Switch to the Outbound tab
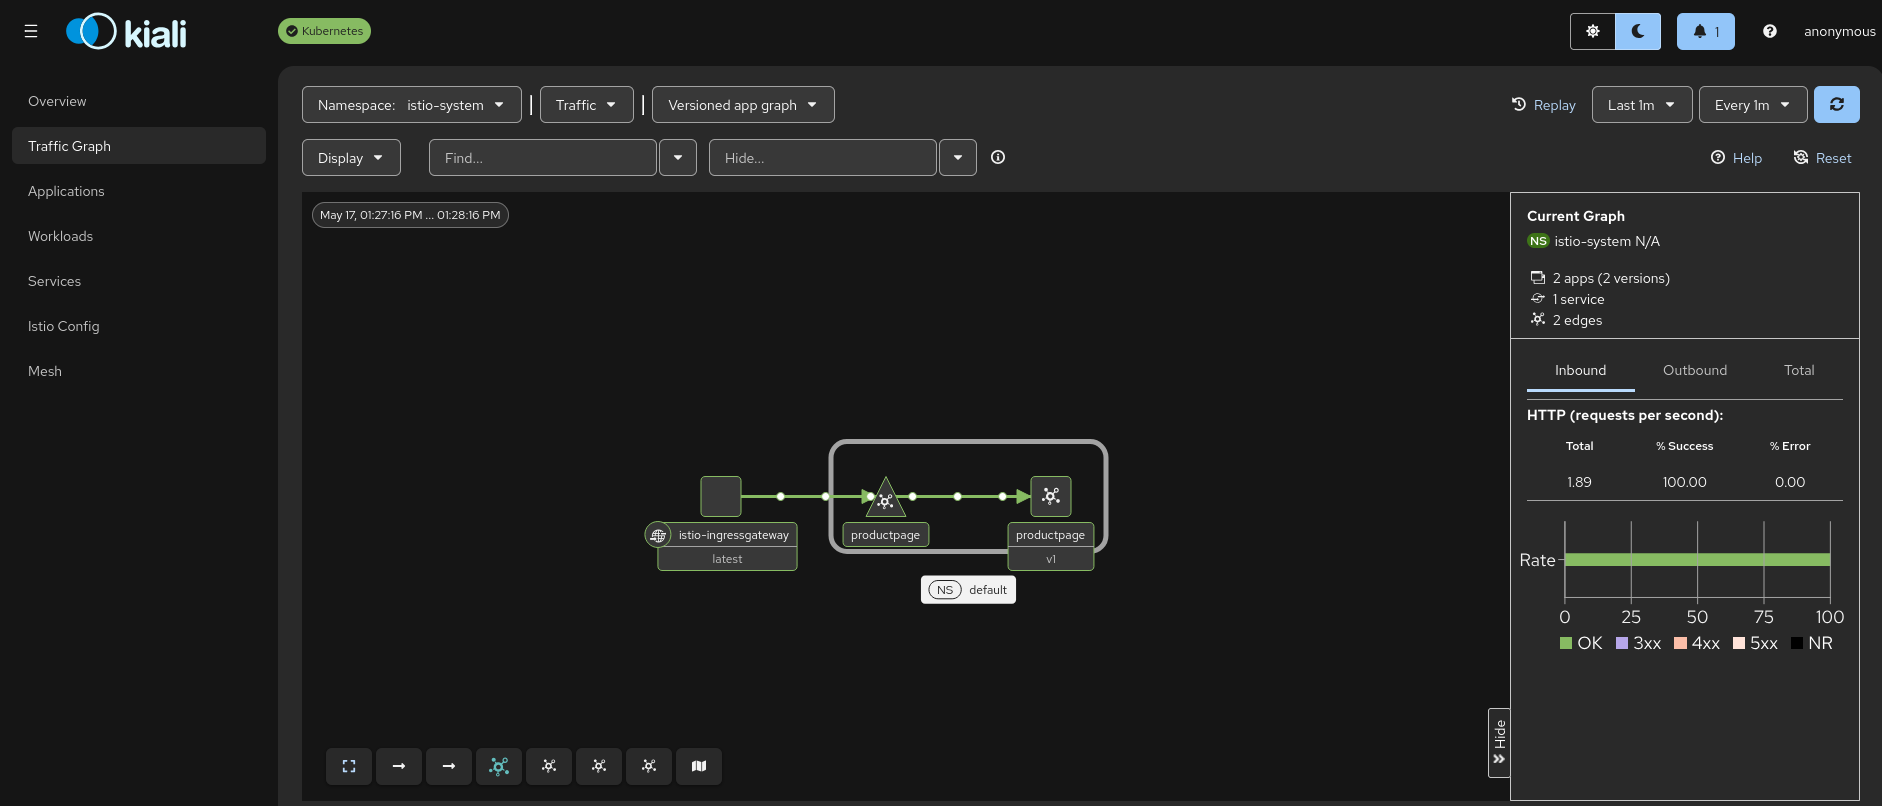Image resolution: width=1882 pixels, height=806 pixels. pyautogui.click(x=1695, y=370)
